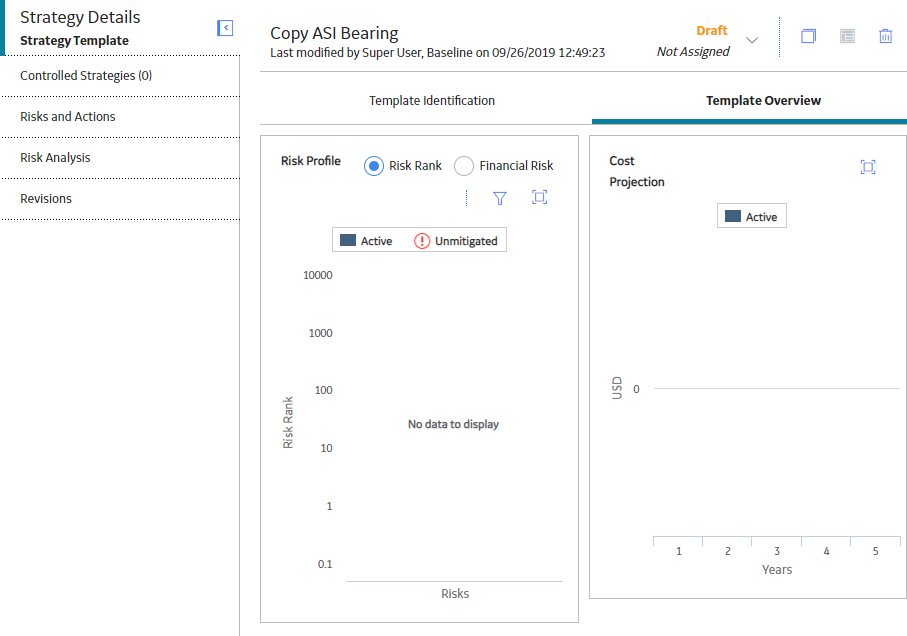
Task: Click the Draft status label
Action: 711,31
